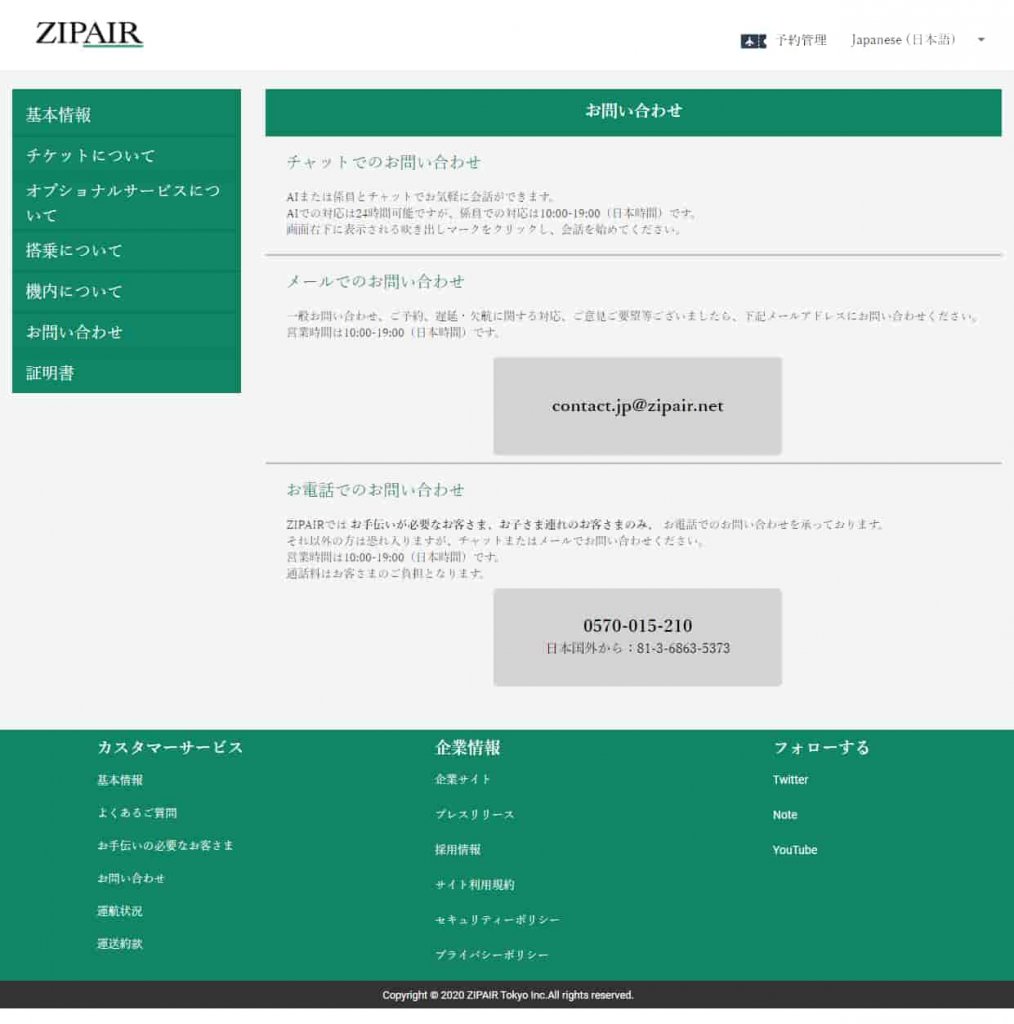Image resolution: width=1014 pixels, height=1024 pixels.
Task: Open the Japanese (日本語) language dropdown
Action: click(917, 40)
